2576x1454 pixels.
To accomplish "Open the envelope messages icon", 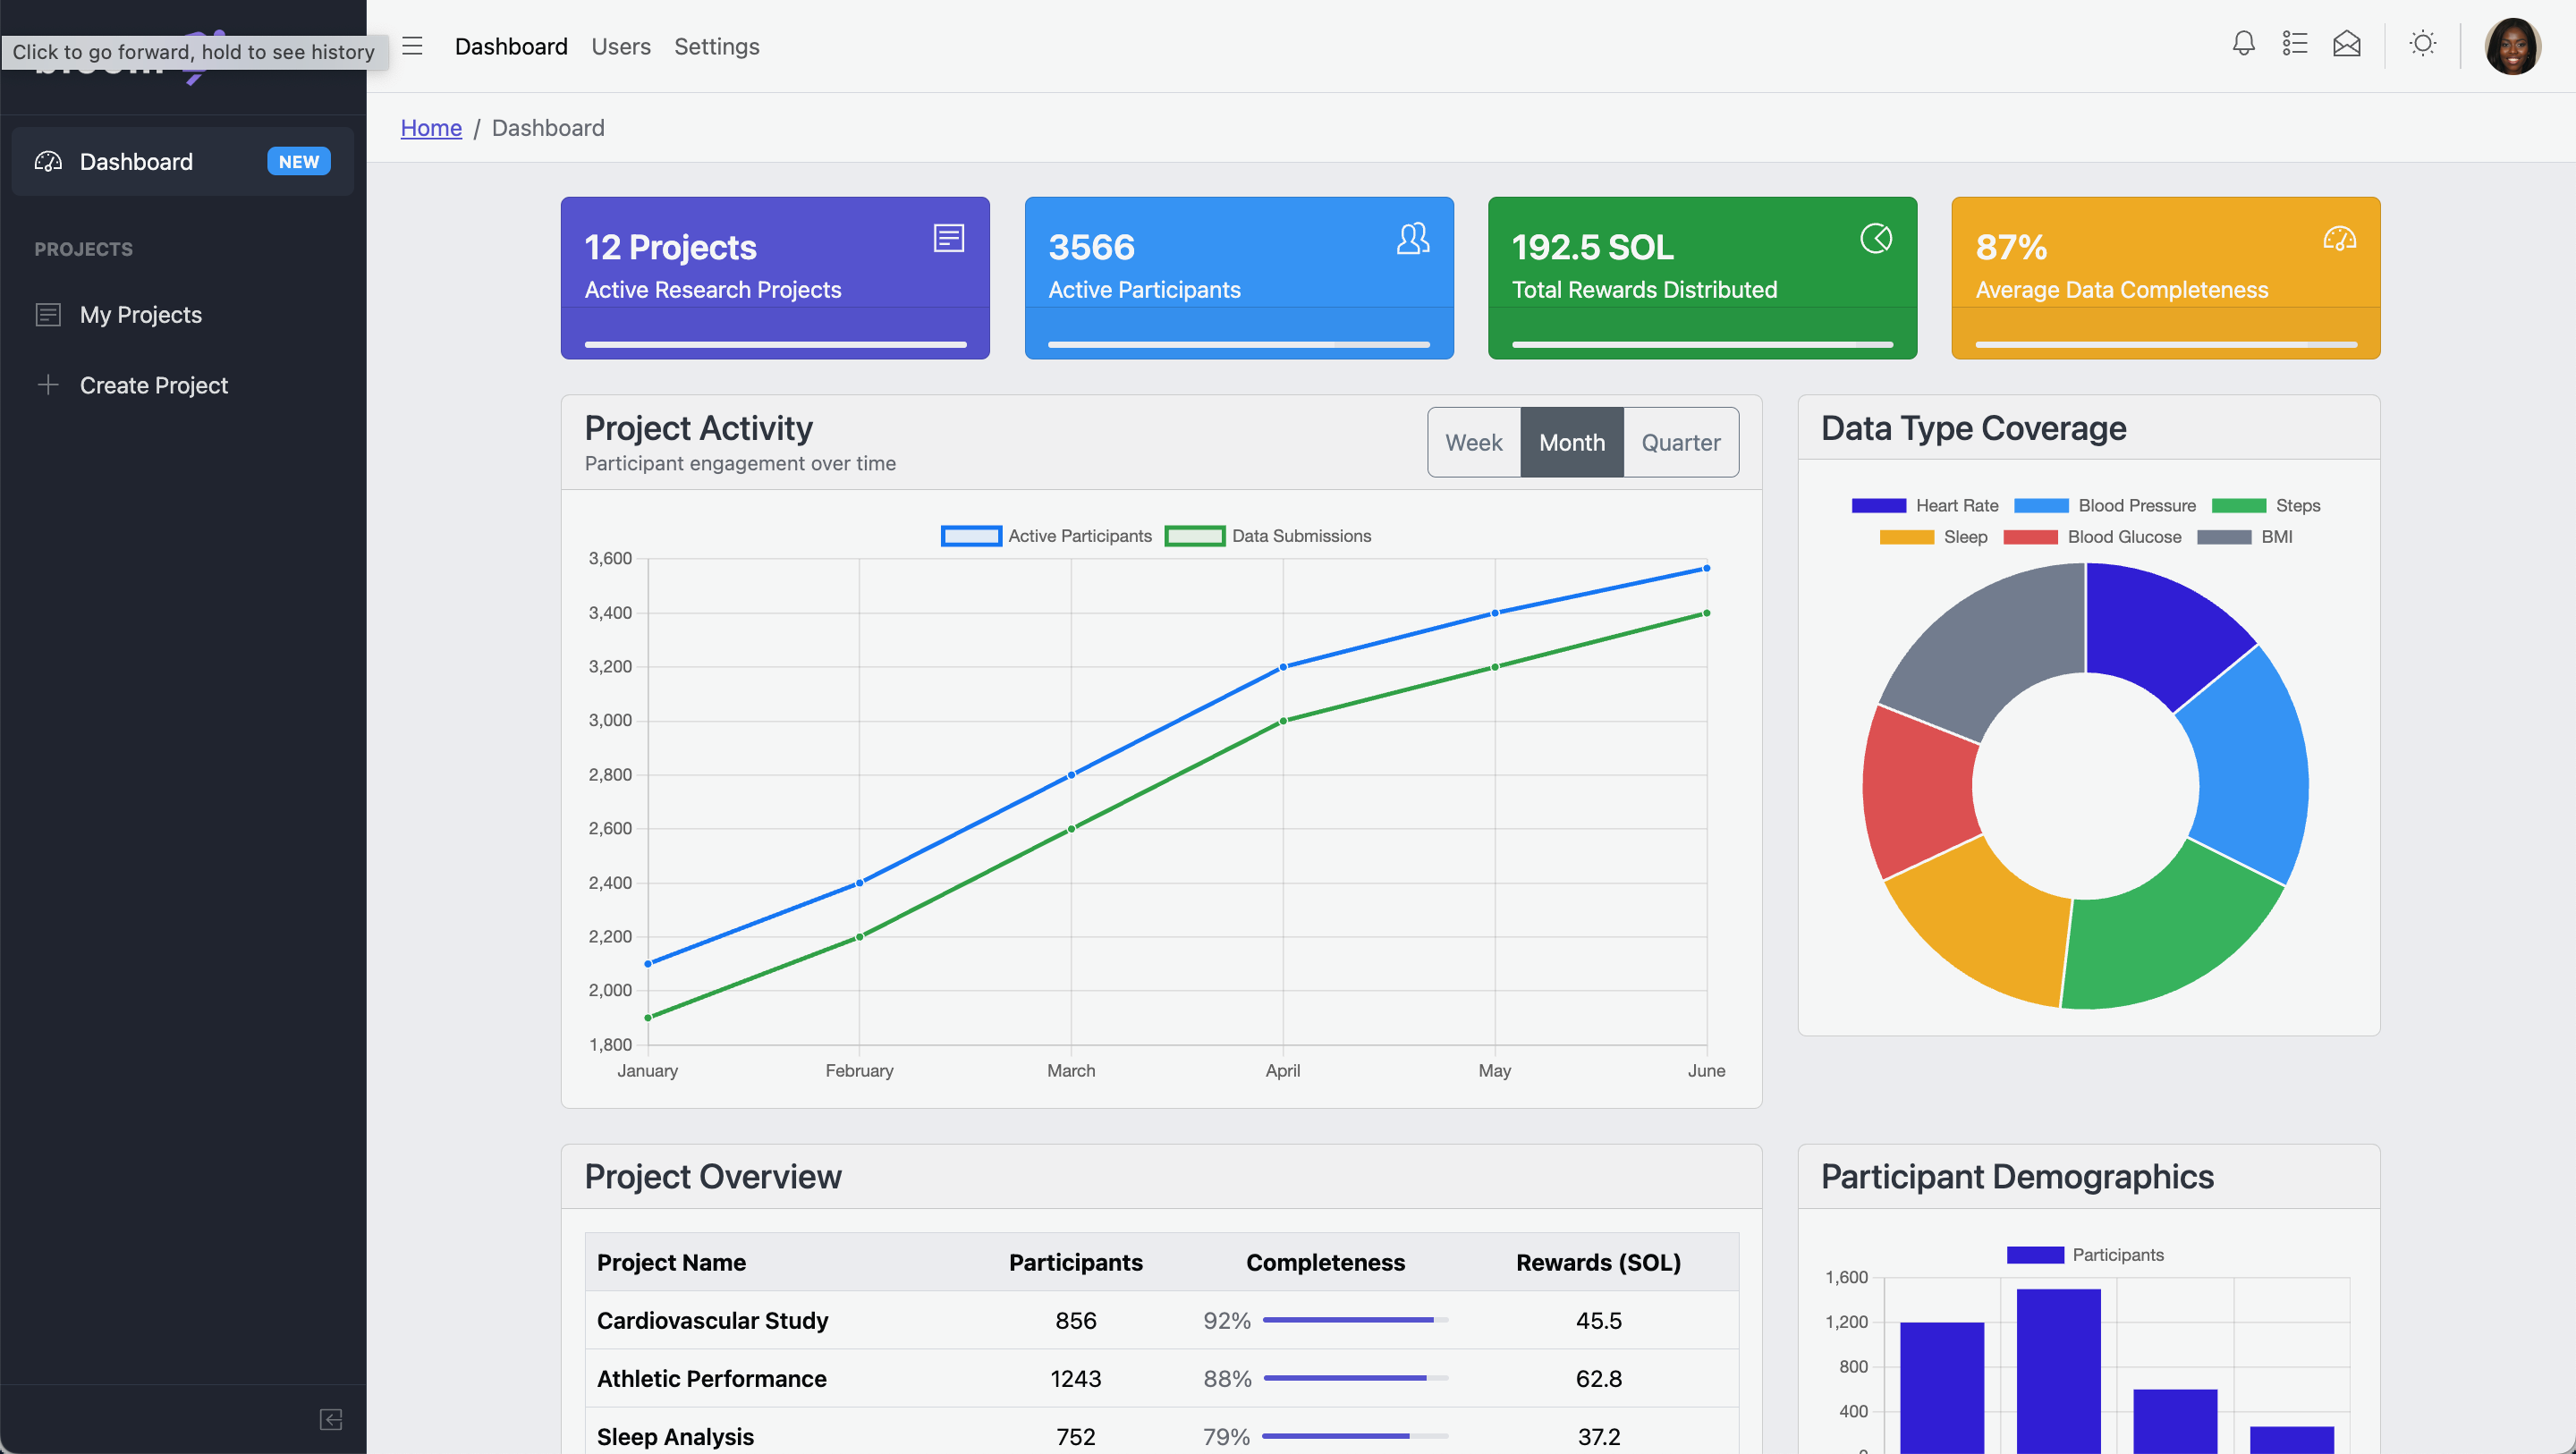I will [x=2346, y=44].
